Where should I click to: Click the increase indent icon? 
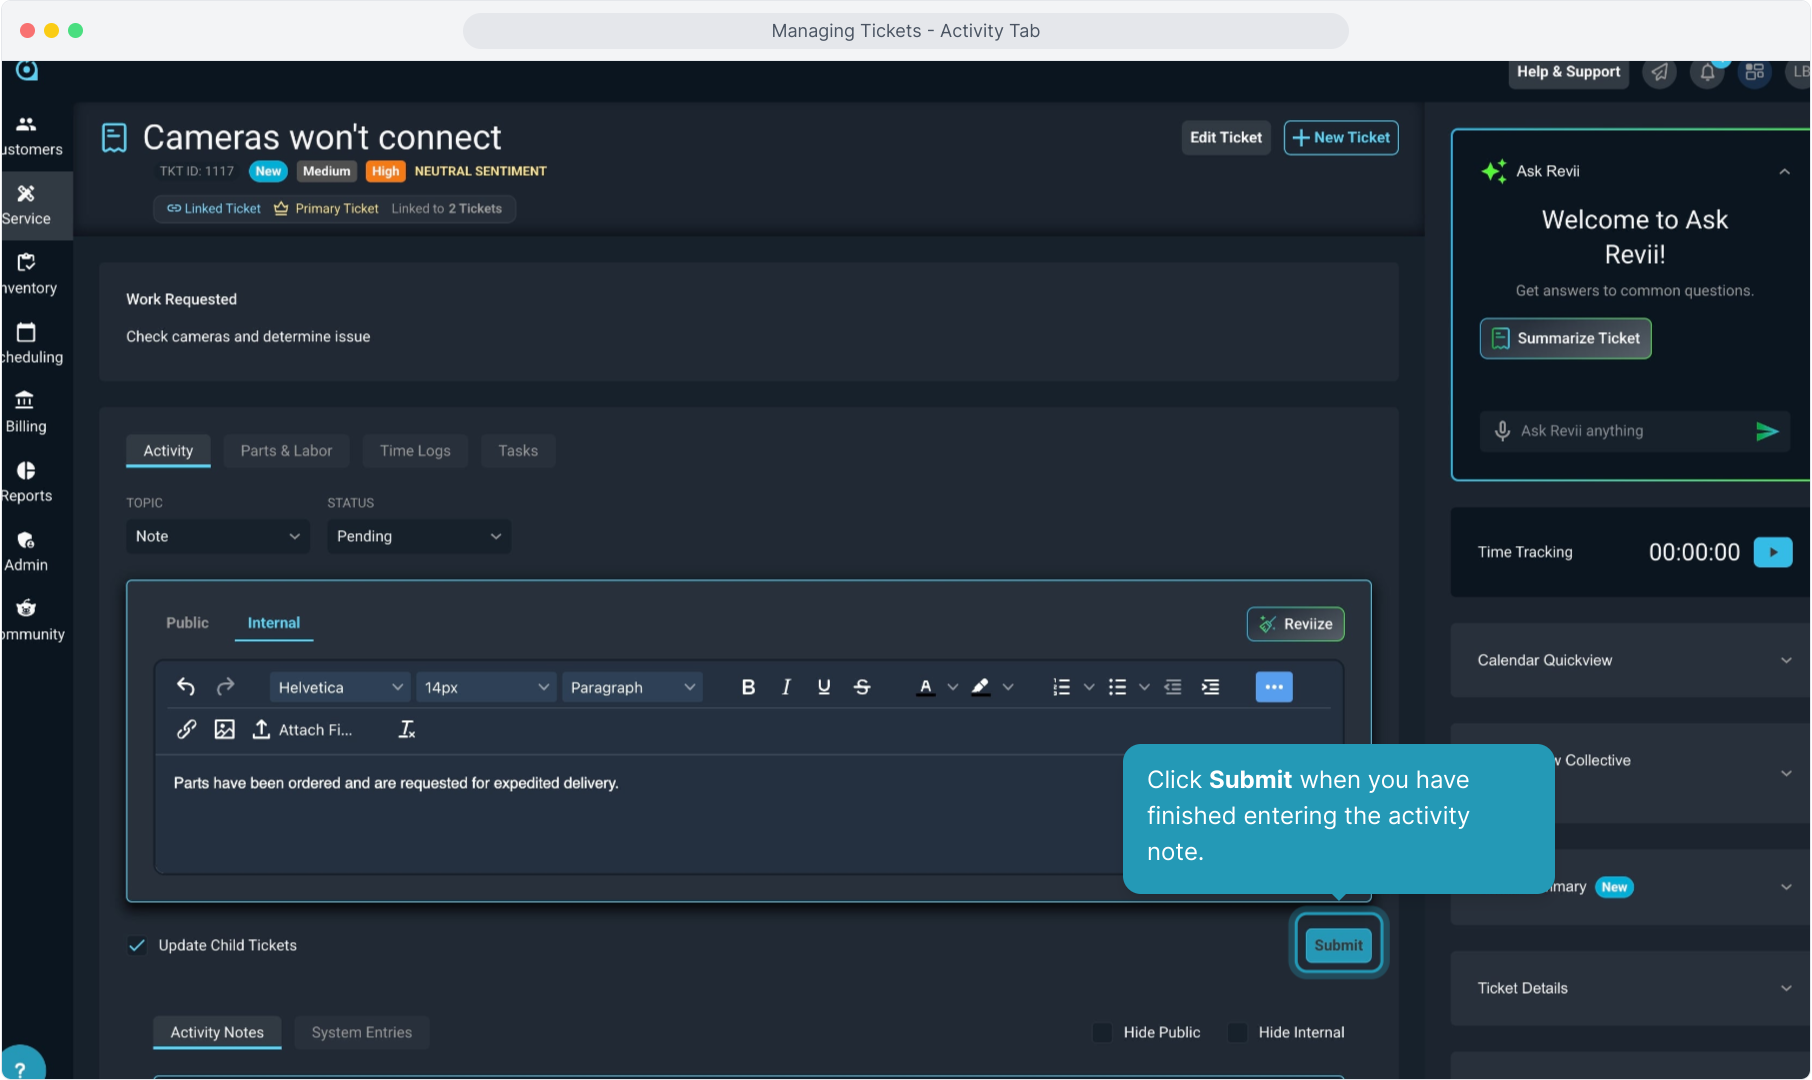[x=1210, y=687]
